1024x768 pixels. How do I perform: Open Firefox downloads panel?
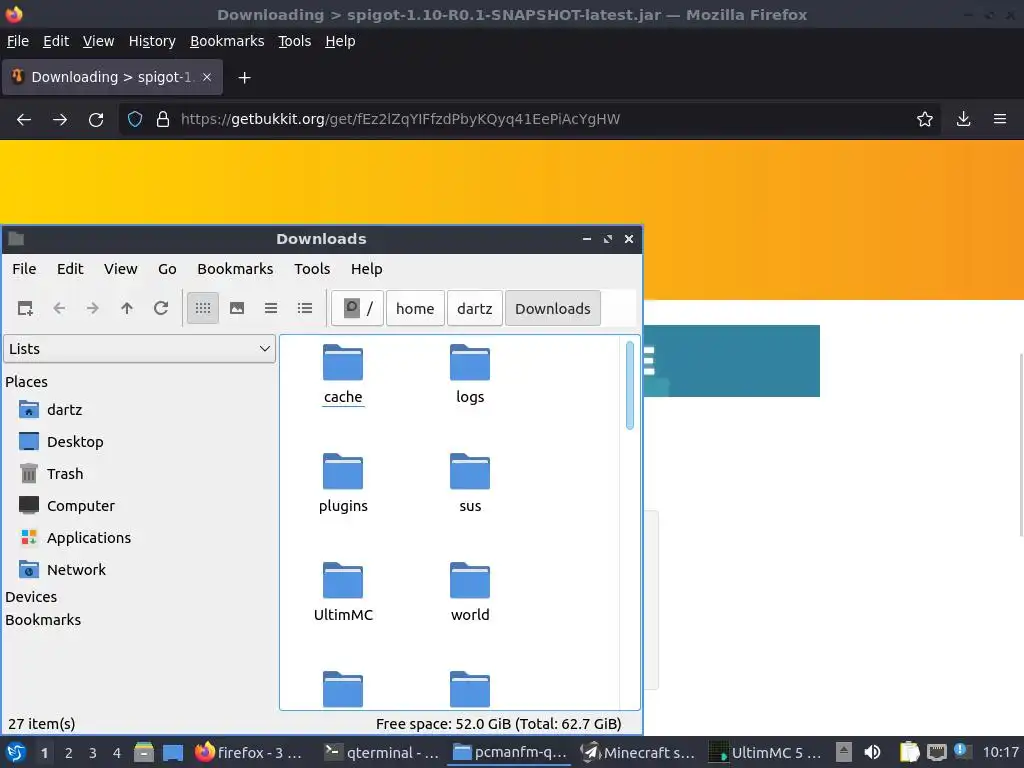click(963, 120)
